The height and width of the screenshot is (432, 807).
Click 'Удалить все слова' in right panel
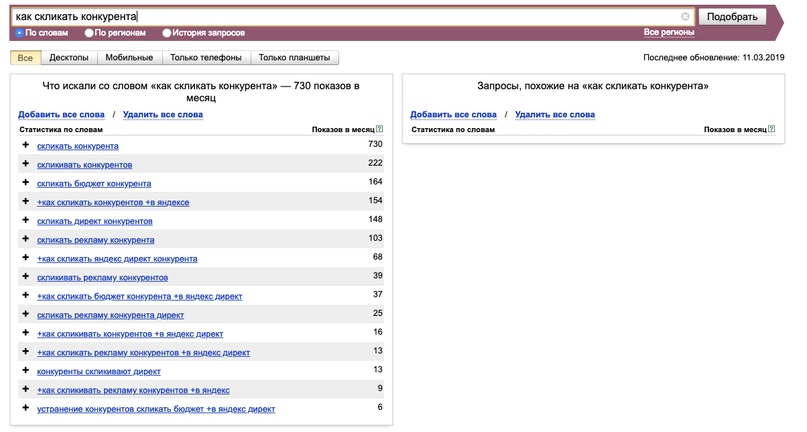[x=554, y=115]
